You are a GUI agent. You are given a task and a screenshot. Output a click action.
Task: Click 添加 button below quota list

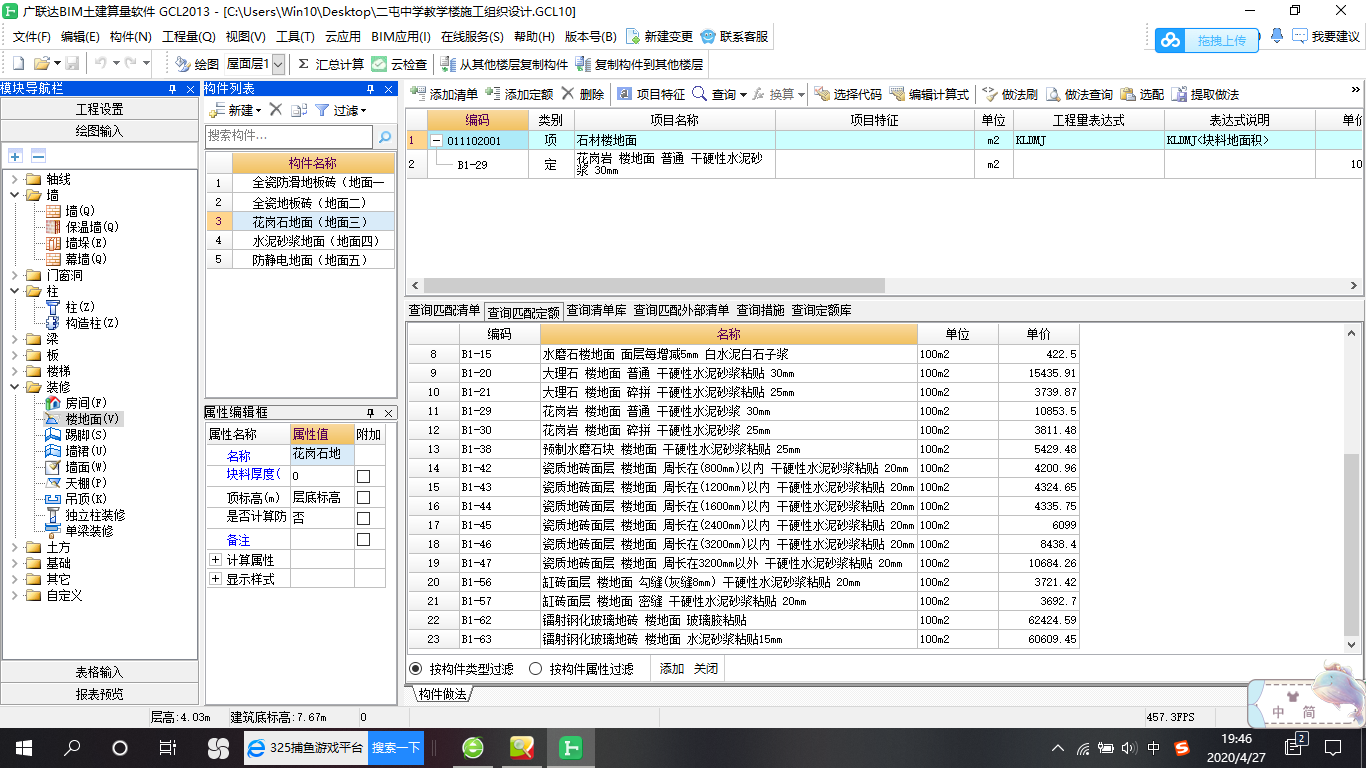[672, 668]
